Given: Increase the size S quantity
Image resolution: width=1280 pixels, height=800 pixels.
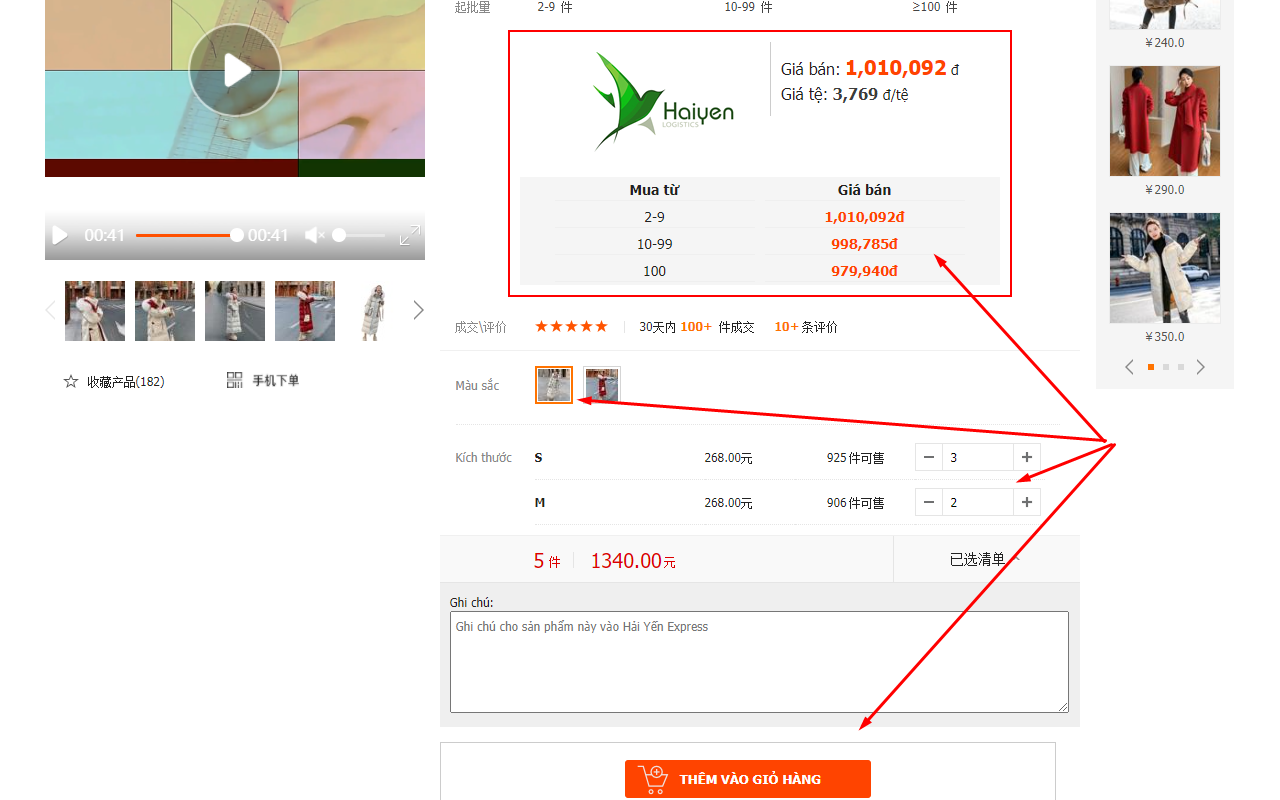Looking at the screenshot, I should click(1027, 457).
